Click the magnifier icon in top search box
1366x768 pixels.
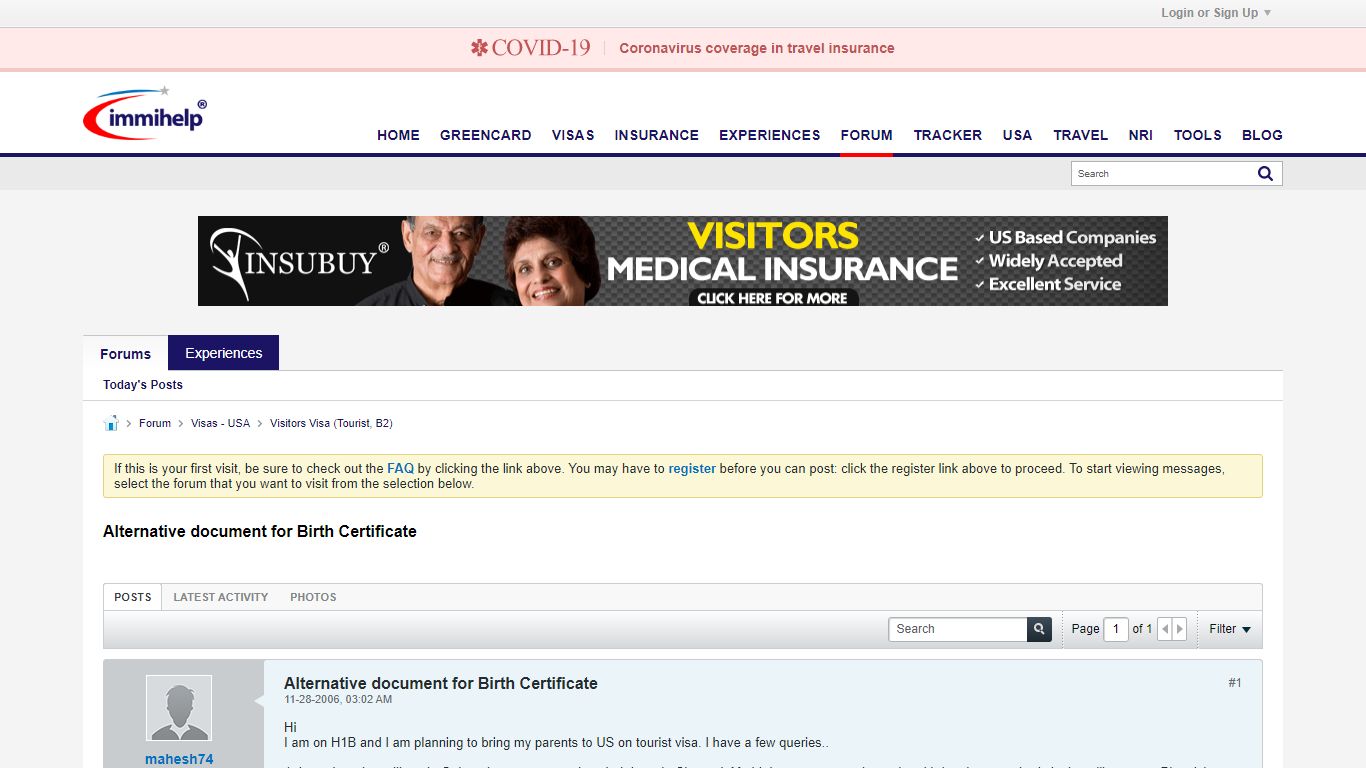[1265, 173]
